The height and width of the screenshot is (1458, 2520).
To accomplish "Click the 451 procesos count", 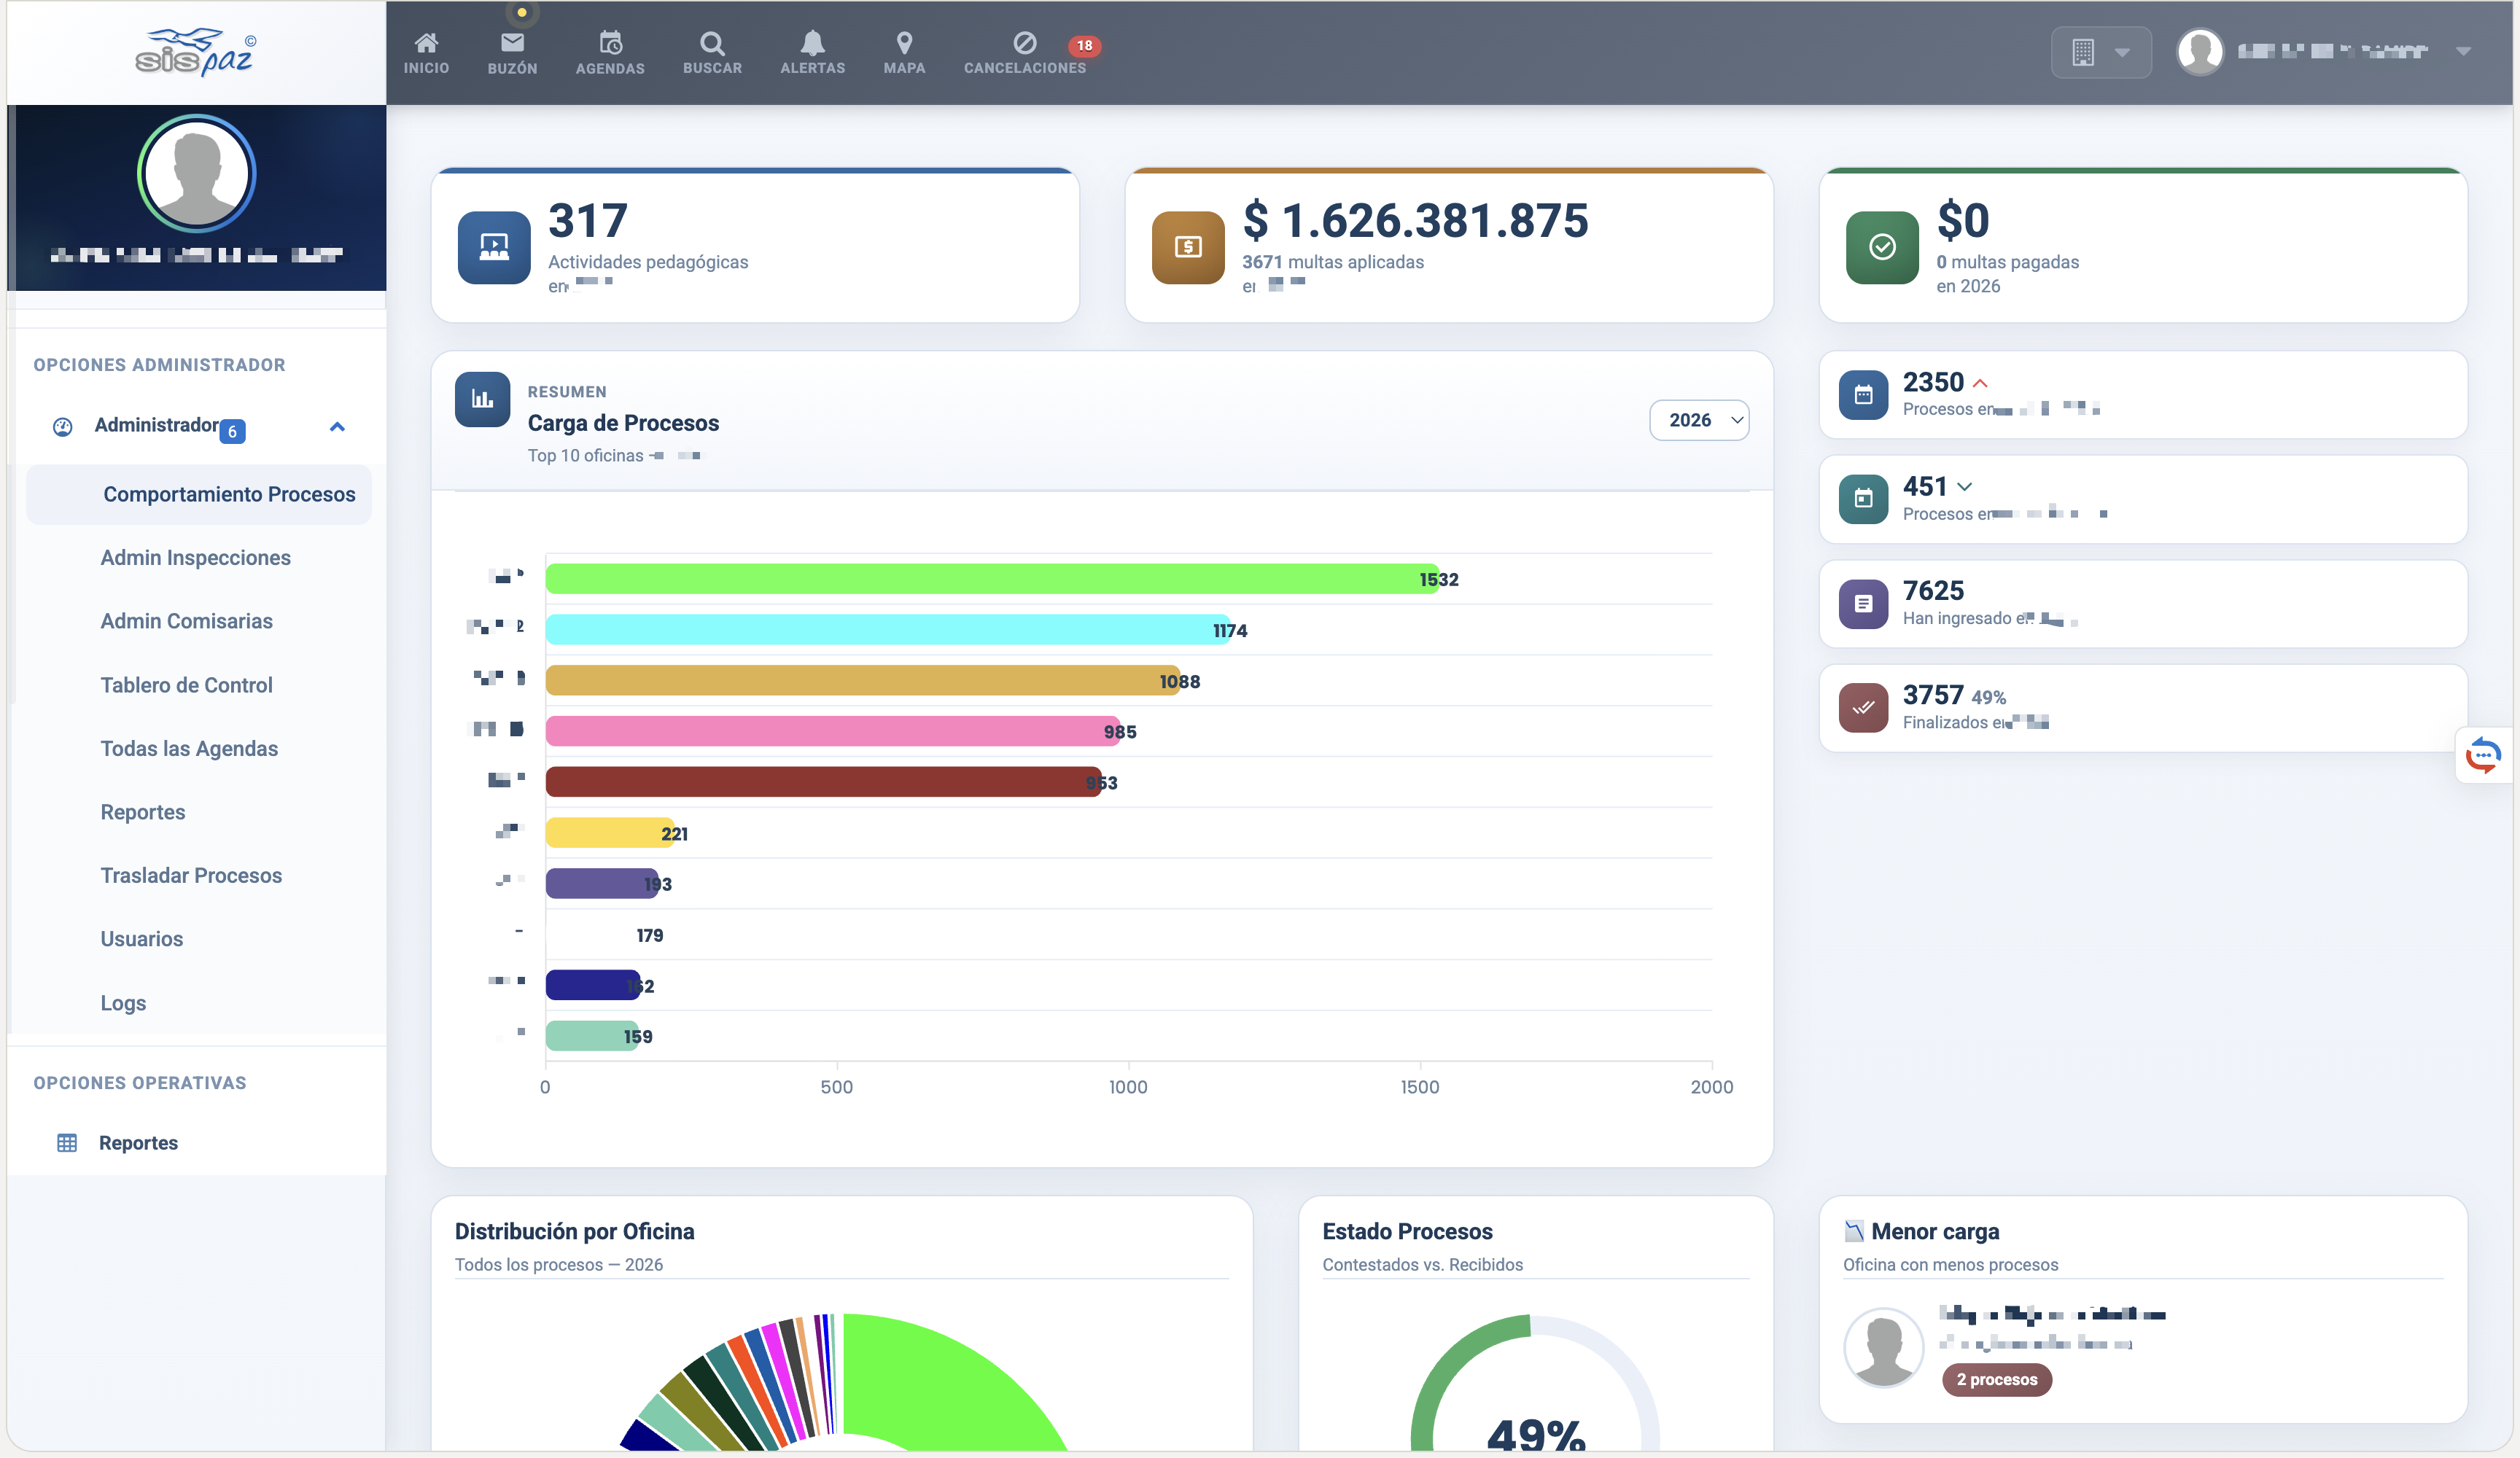I will pyautogui.click(x=1925, y=486).
